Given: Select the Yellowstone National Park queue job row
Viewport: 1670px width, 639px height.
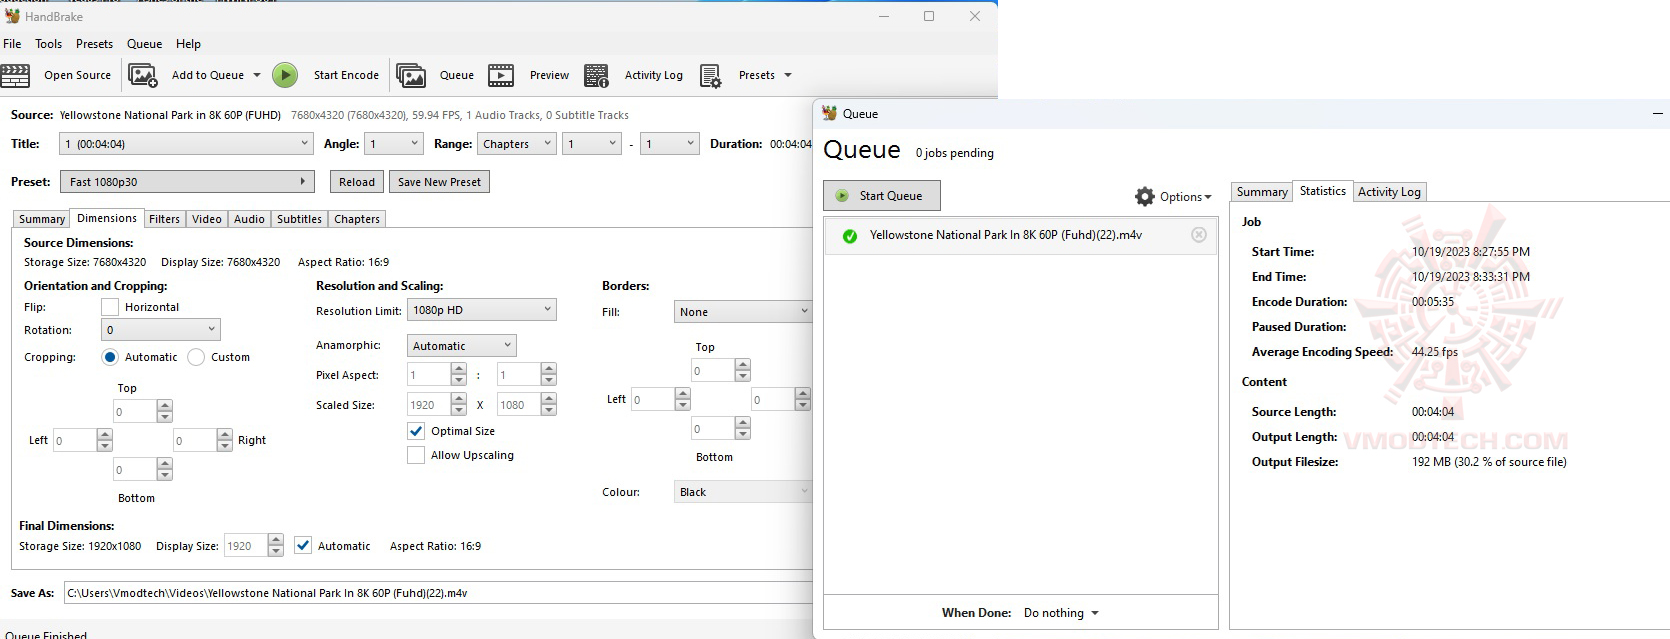Looking at the screenshot, I should 1020,235.
